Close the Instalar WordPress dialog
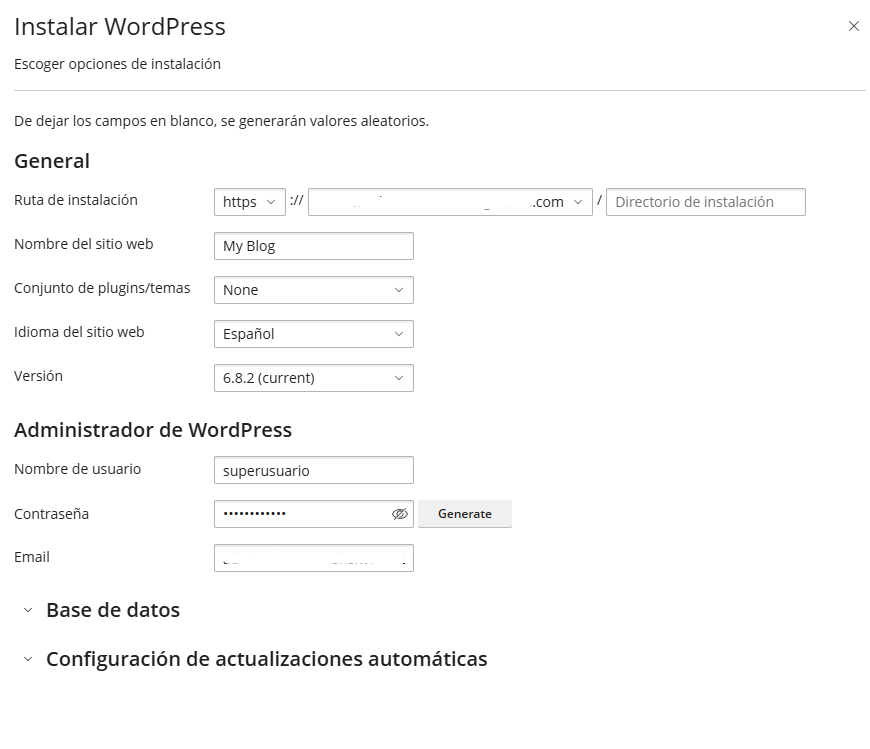870x749 pixels. click(x=853, y=27)
